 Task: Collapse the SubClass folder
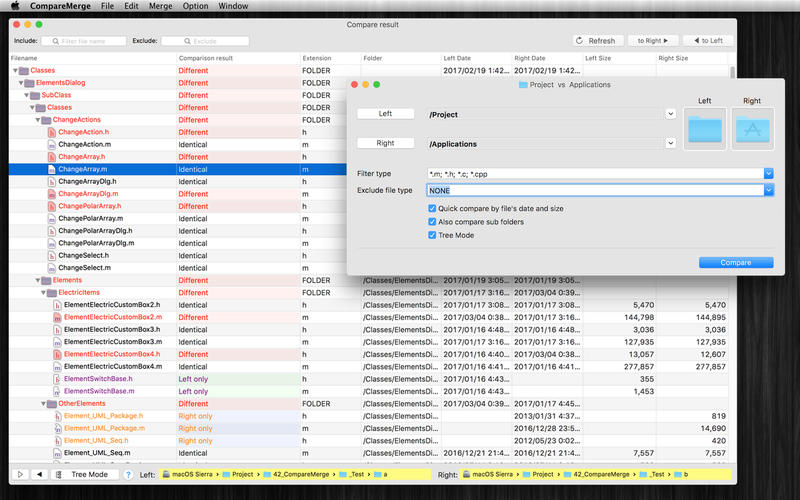tap(27, 95)
